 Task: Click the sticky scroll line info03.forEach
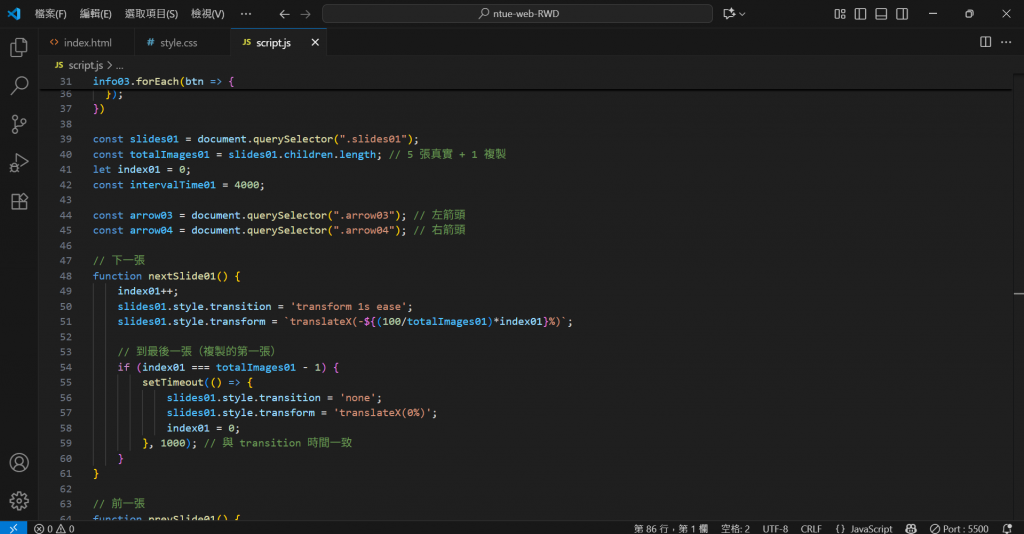coord(163,82)
